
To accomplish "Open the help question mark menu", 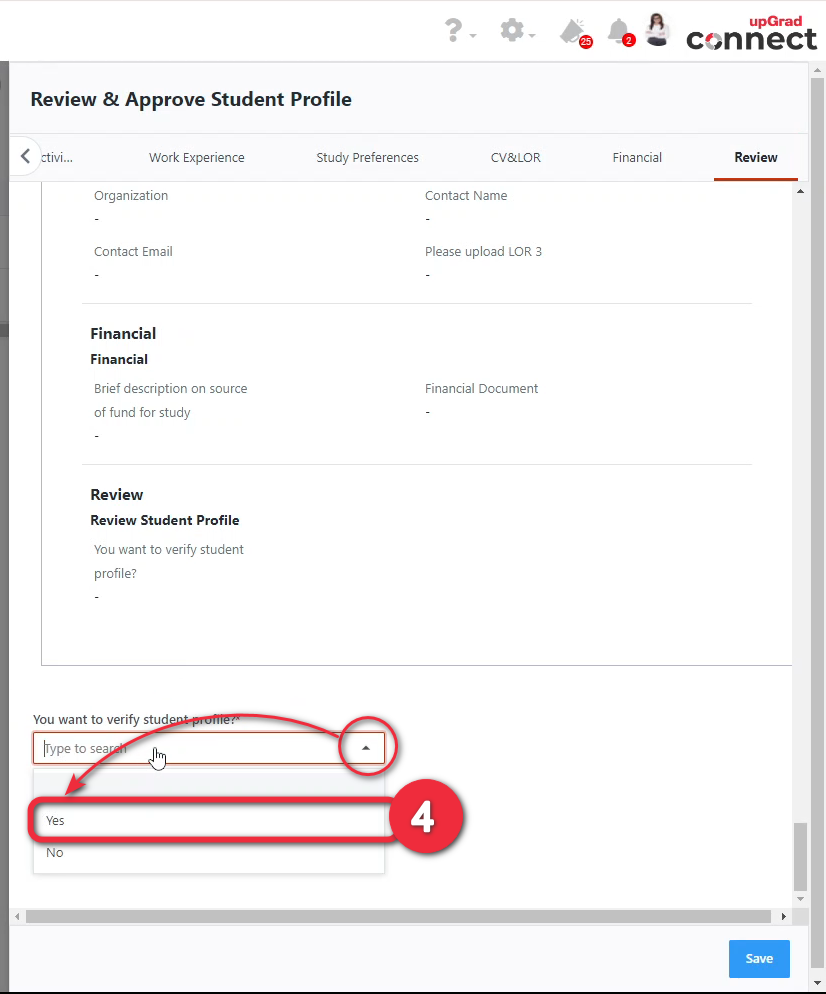I will [455, 32].
